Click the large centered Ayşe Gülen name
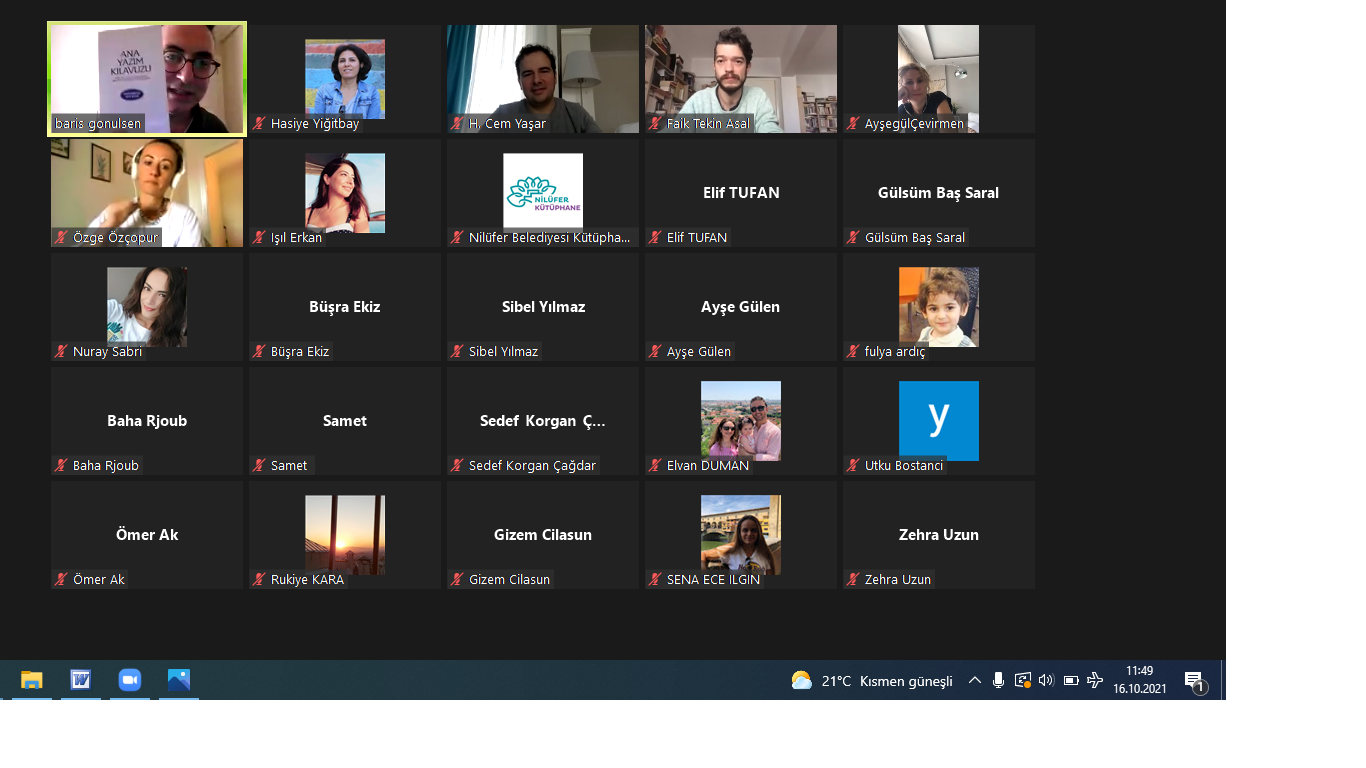 coord(741,307)
